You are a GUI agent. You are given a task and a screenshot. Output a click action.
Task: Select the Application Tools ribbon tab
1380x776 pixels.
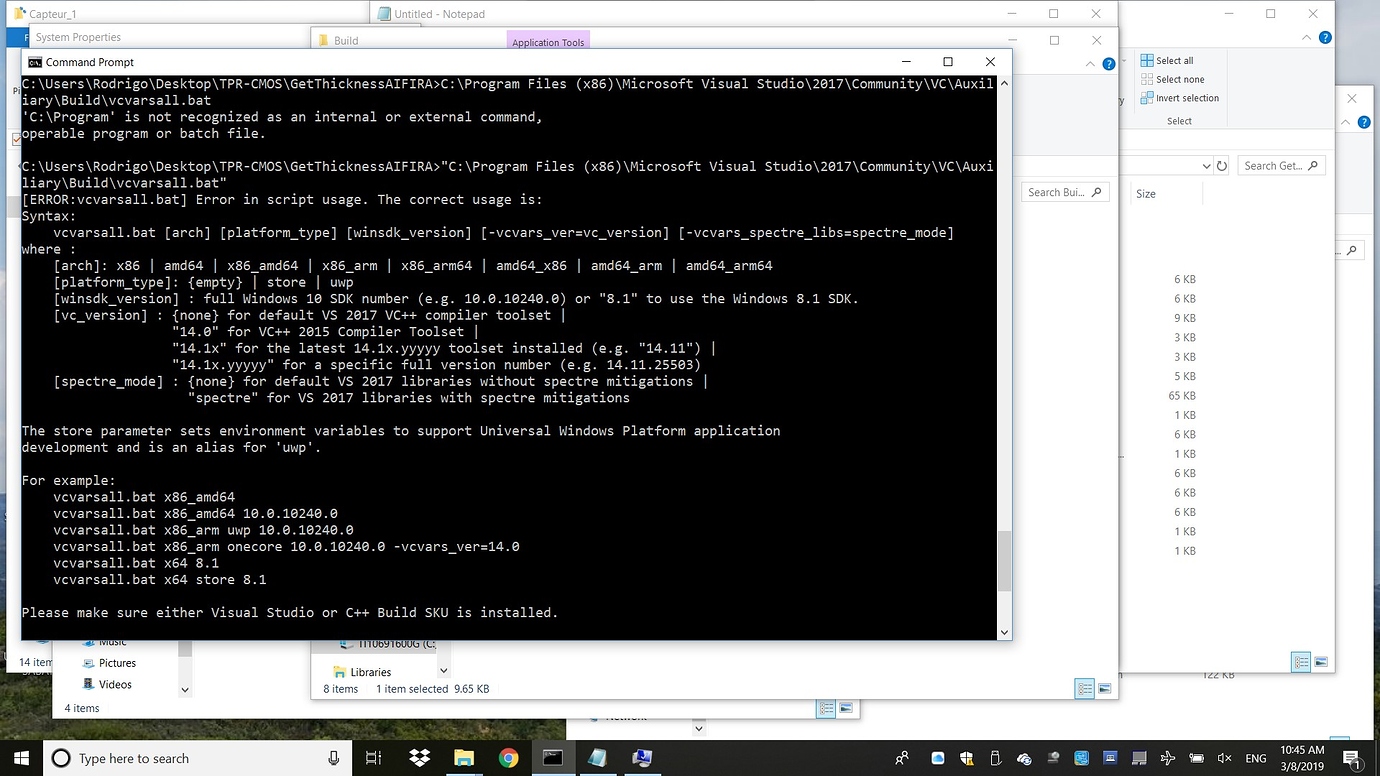click(548, 42)
